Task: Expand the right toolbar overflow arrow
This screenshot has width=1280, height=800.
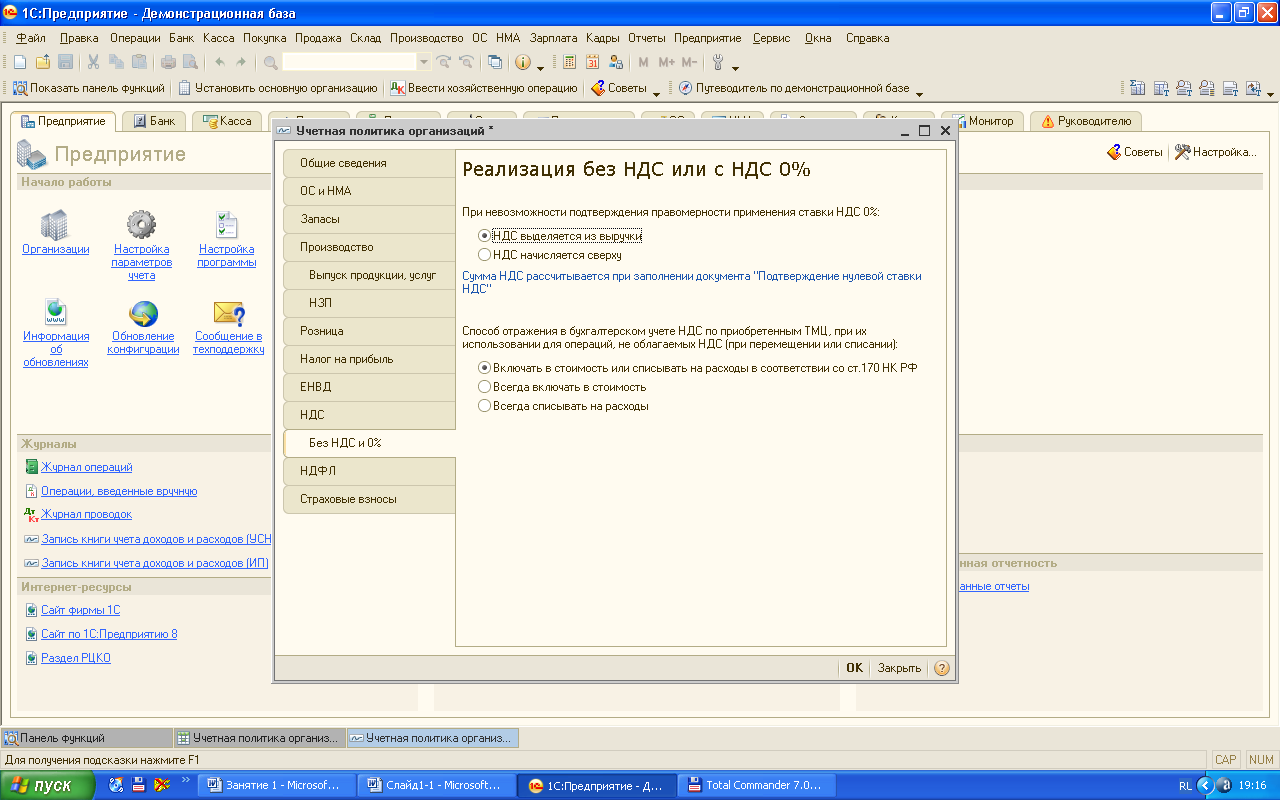Action: (1270, 93)
